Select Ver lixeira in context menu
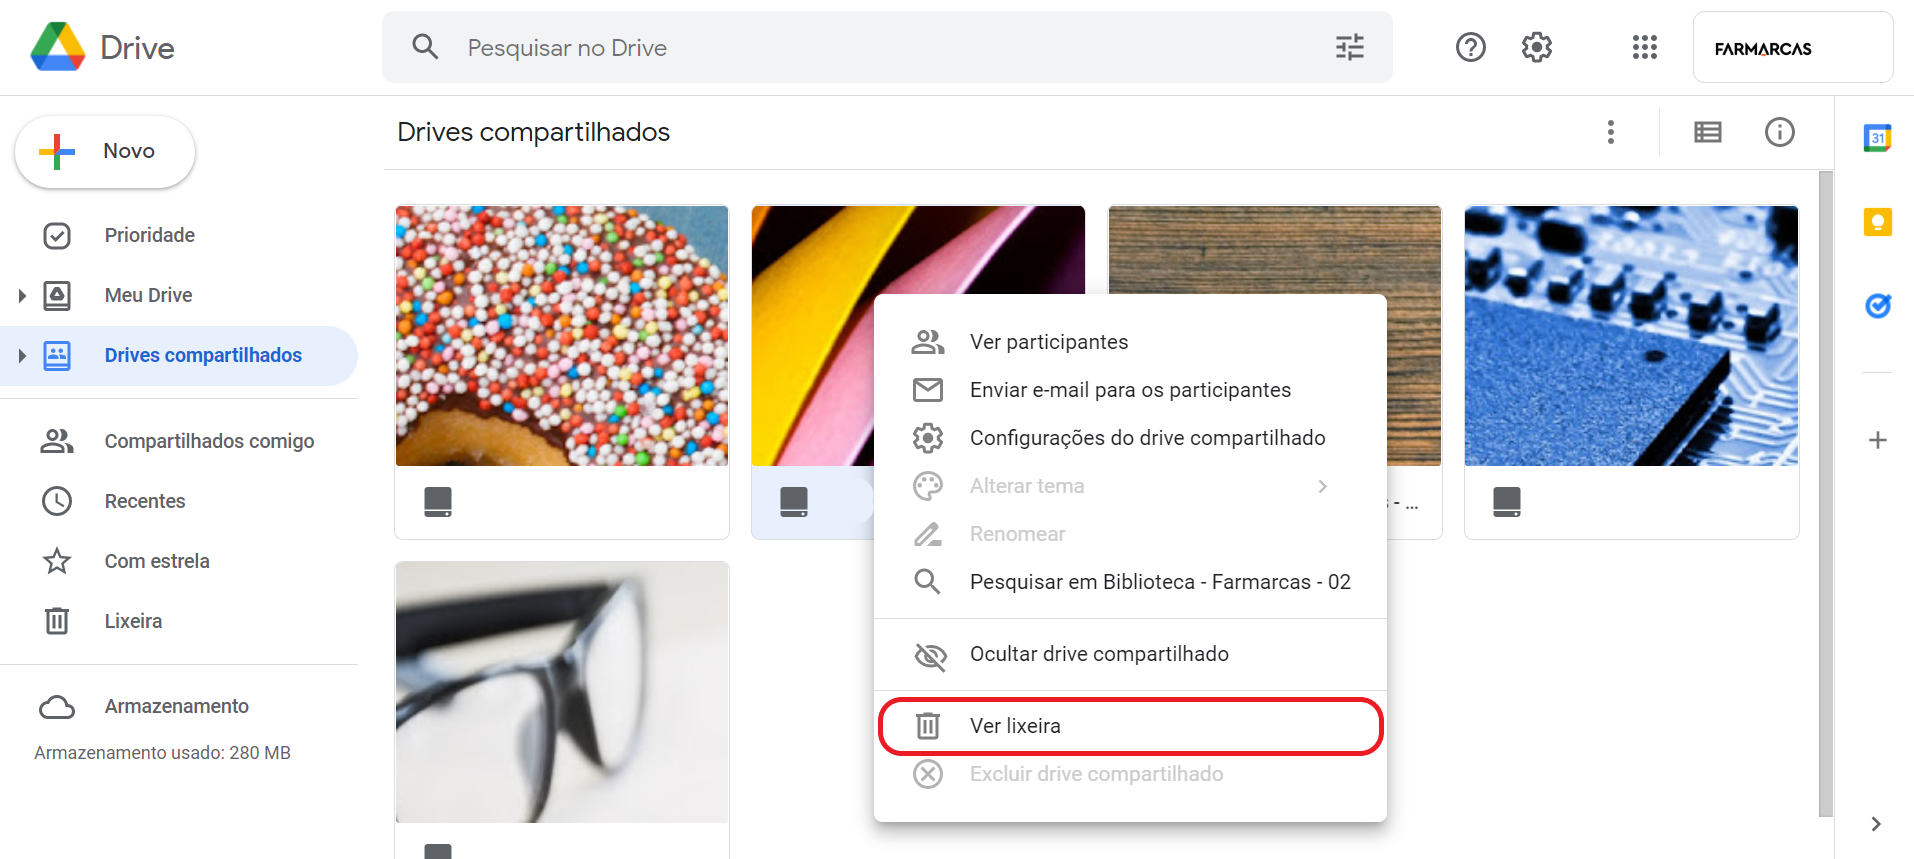This screenshot has width=1914, height=859. (x=1014, y=726)
